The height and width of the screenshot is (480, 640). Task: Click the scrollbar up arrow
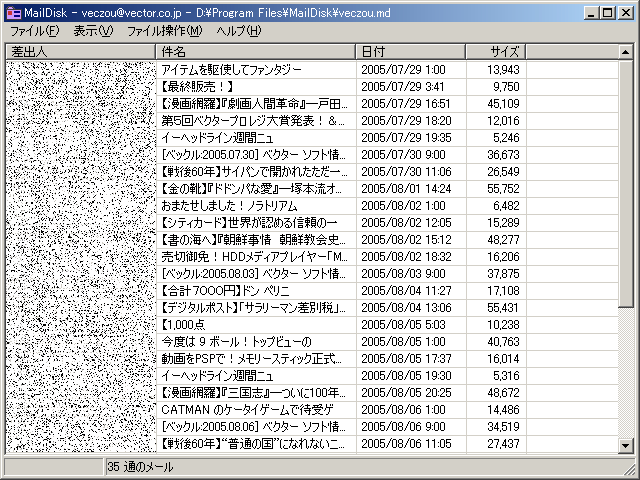[625, 52]
